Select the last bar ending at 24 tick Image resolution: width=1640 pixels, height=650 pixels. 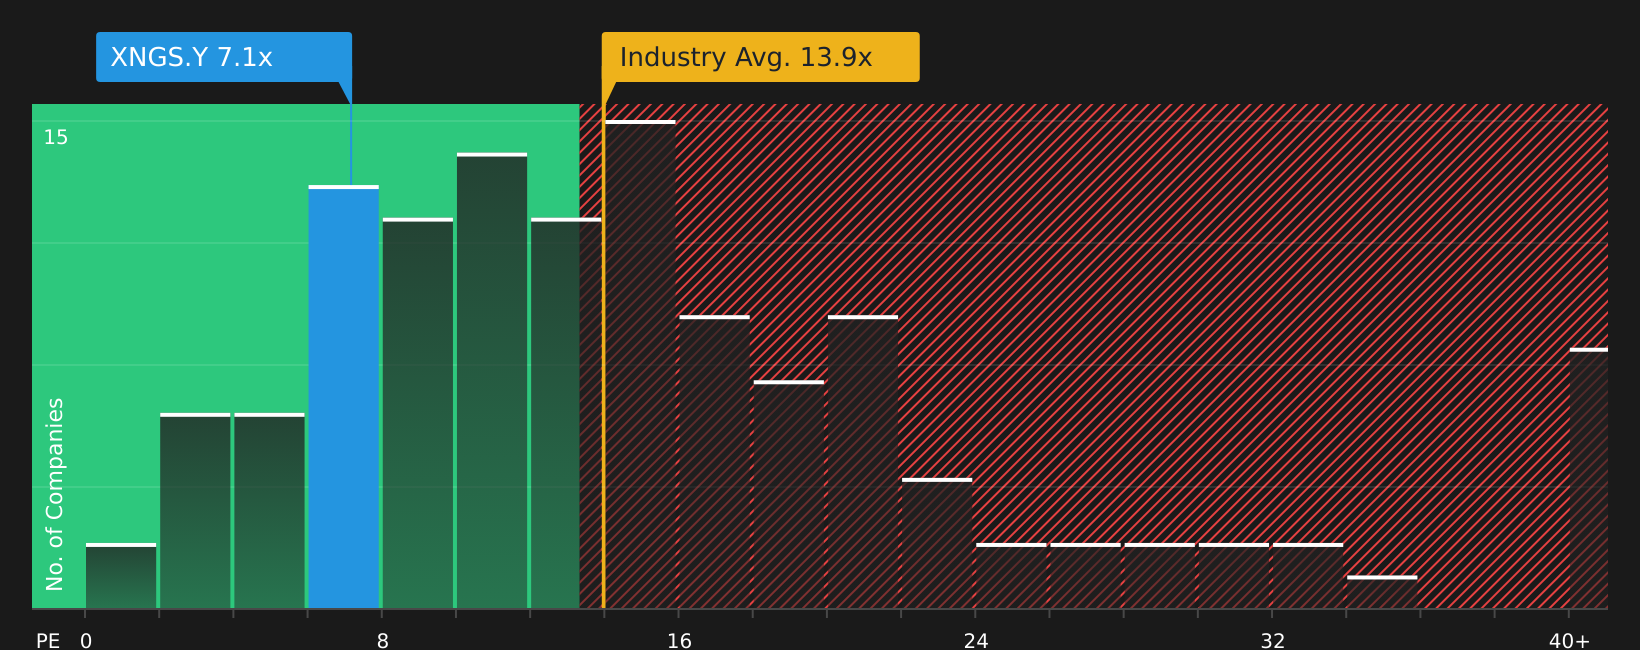[937, 543]
